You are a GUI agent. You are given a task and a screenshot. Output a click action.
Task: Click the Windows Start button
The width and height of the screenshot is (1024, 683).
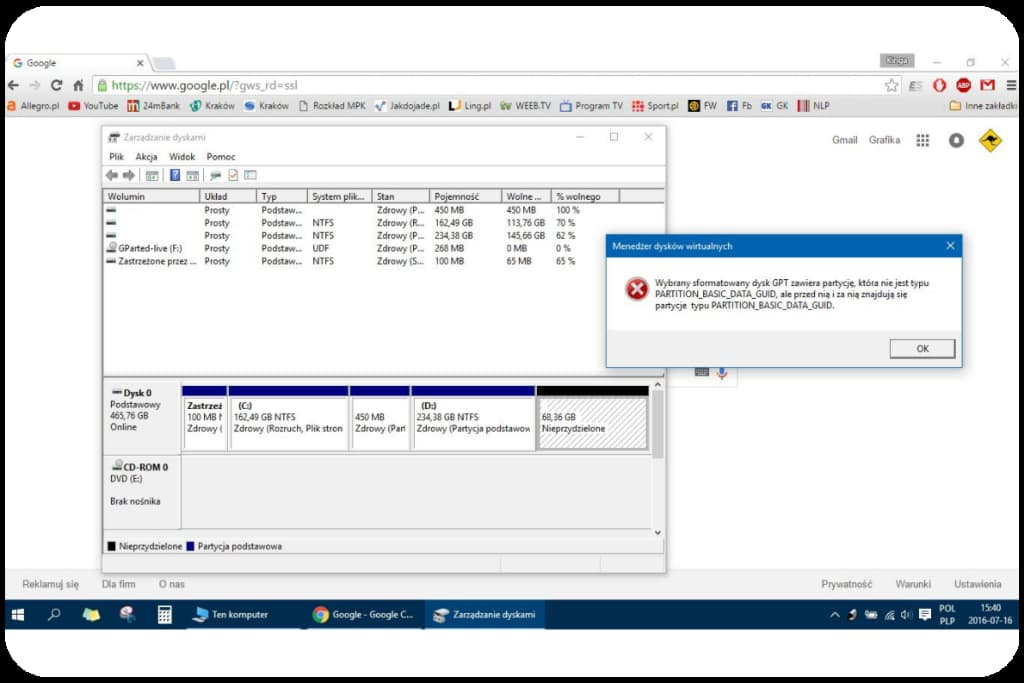click(18, 615)
